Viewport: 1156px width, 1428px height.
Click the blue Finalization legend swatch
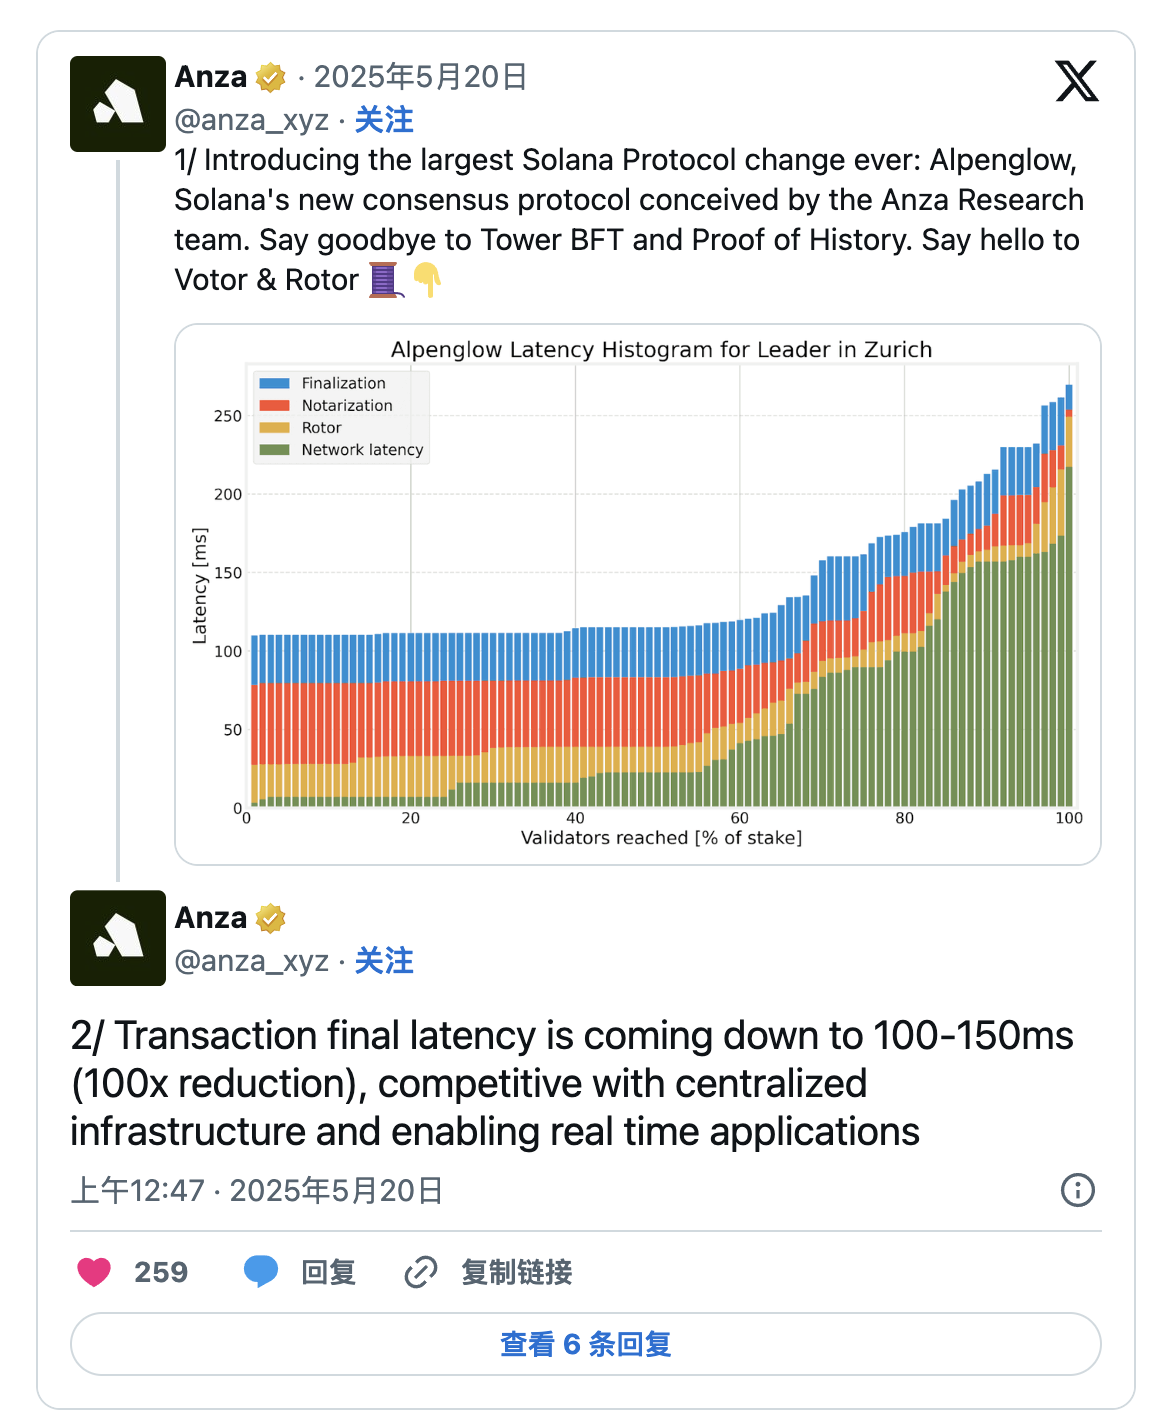pyautogui.click(x=275, y=383)
